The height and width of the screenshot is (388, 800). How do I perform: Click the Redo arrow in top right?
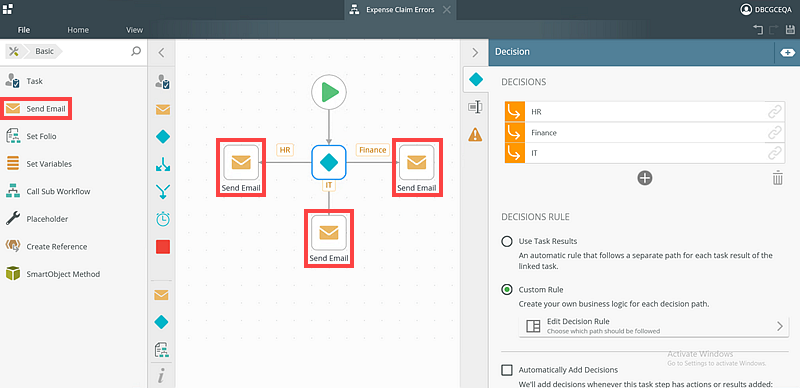click(x=773, y=30)
